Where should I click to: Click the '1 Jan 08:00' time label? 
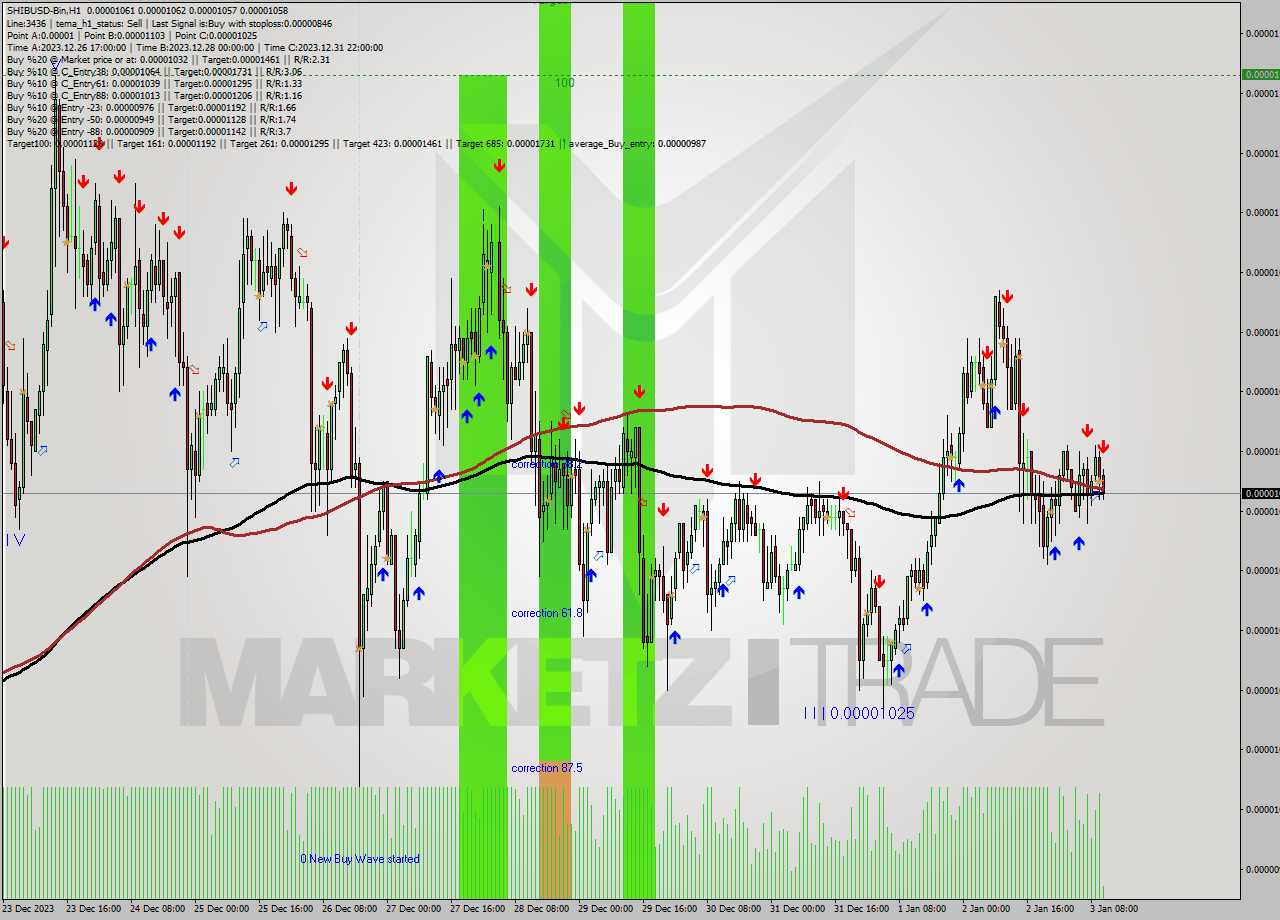coord(922,909)
